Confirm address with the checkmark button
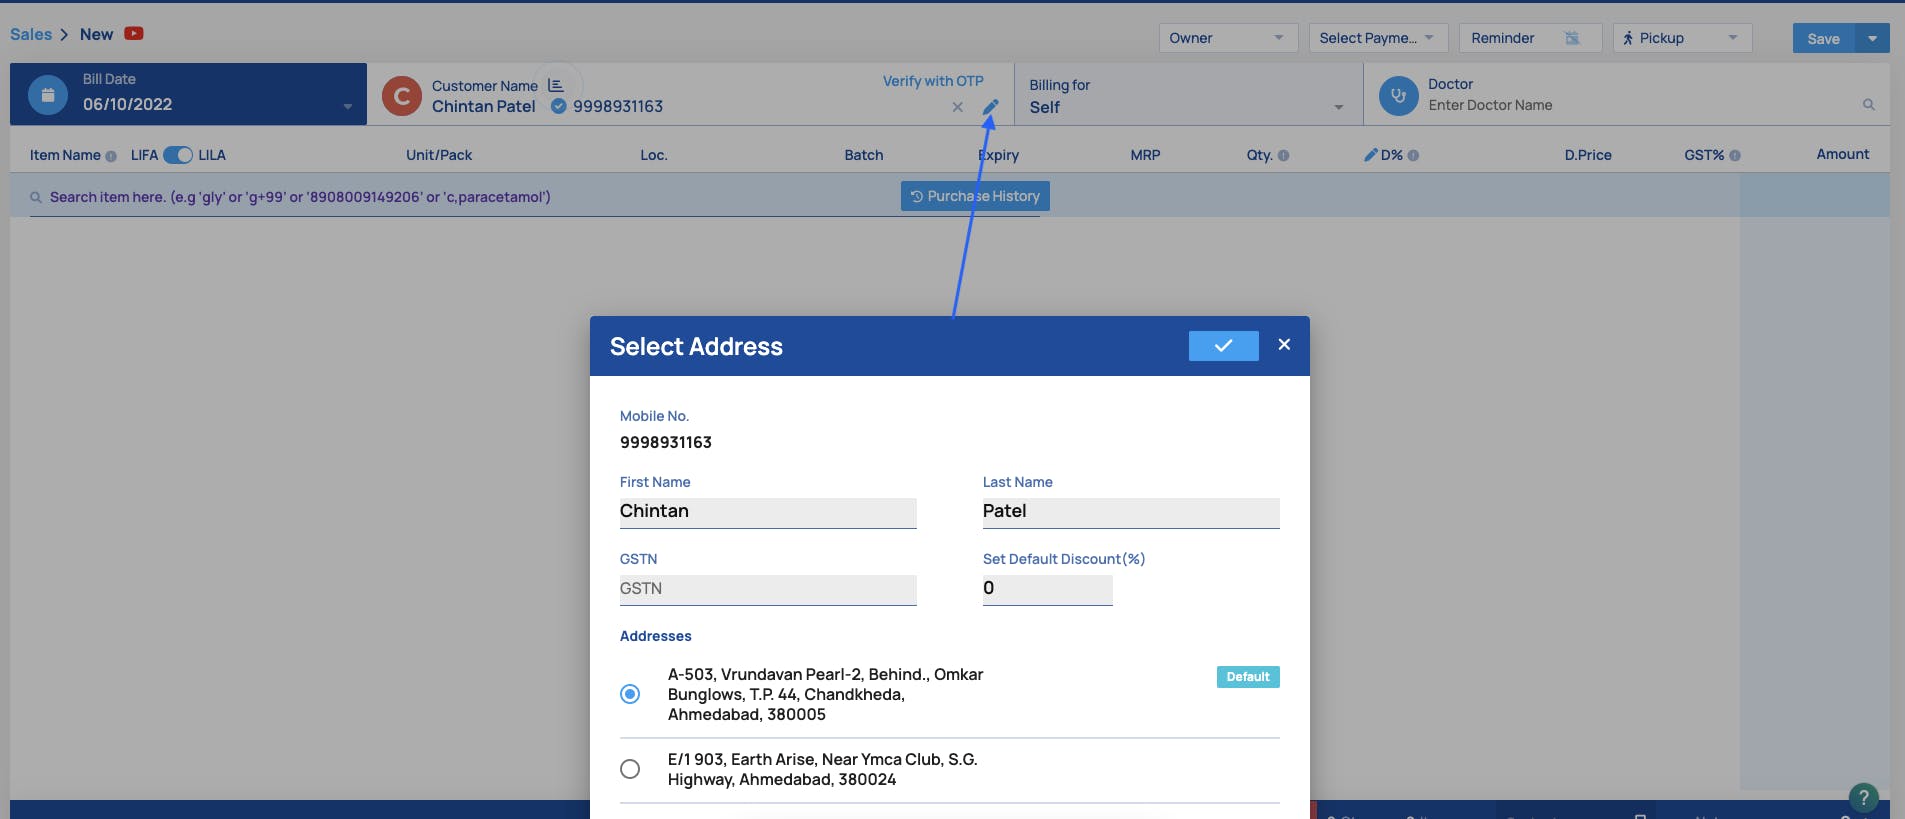The height and width of the screenshot is (819, 1905). coord(1224,345)
